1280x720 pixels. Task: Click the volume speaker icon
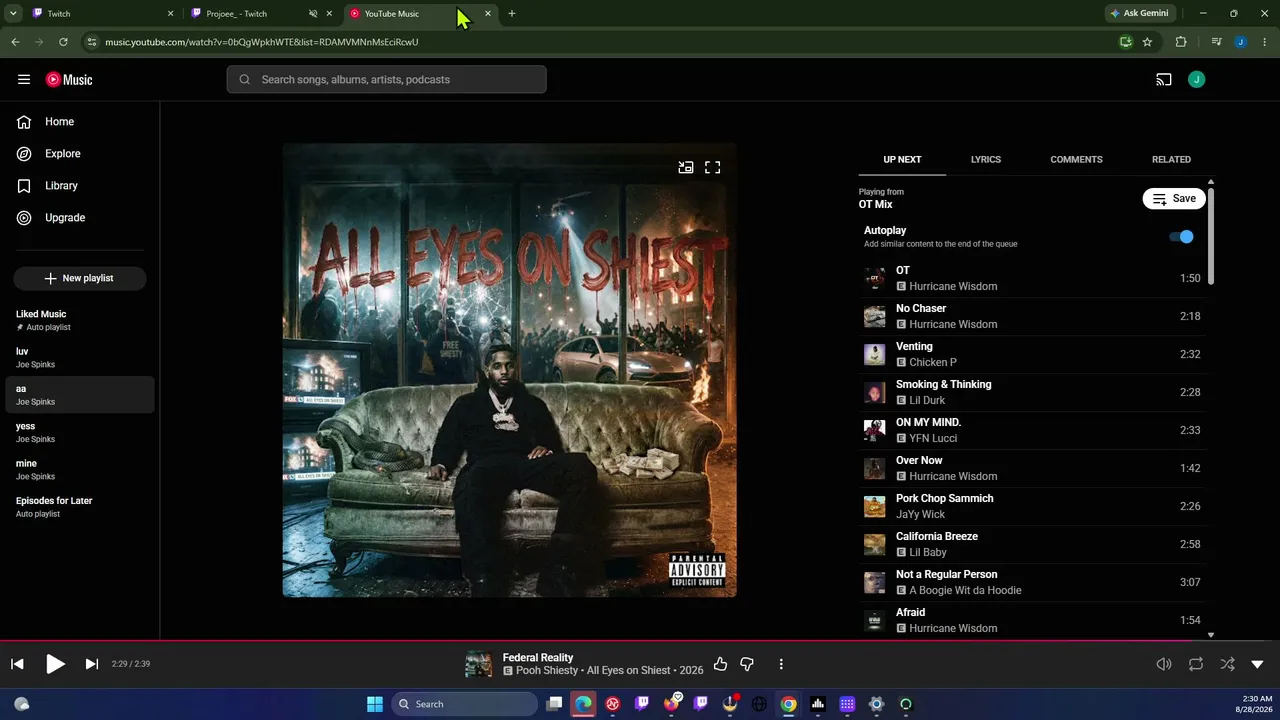coord(1164,664)
